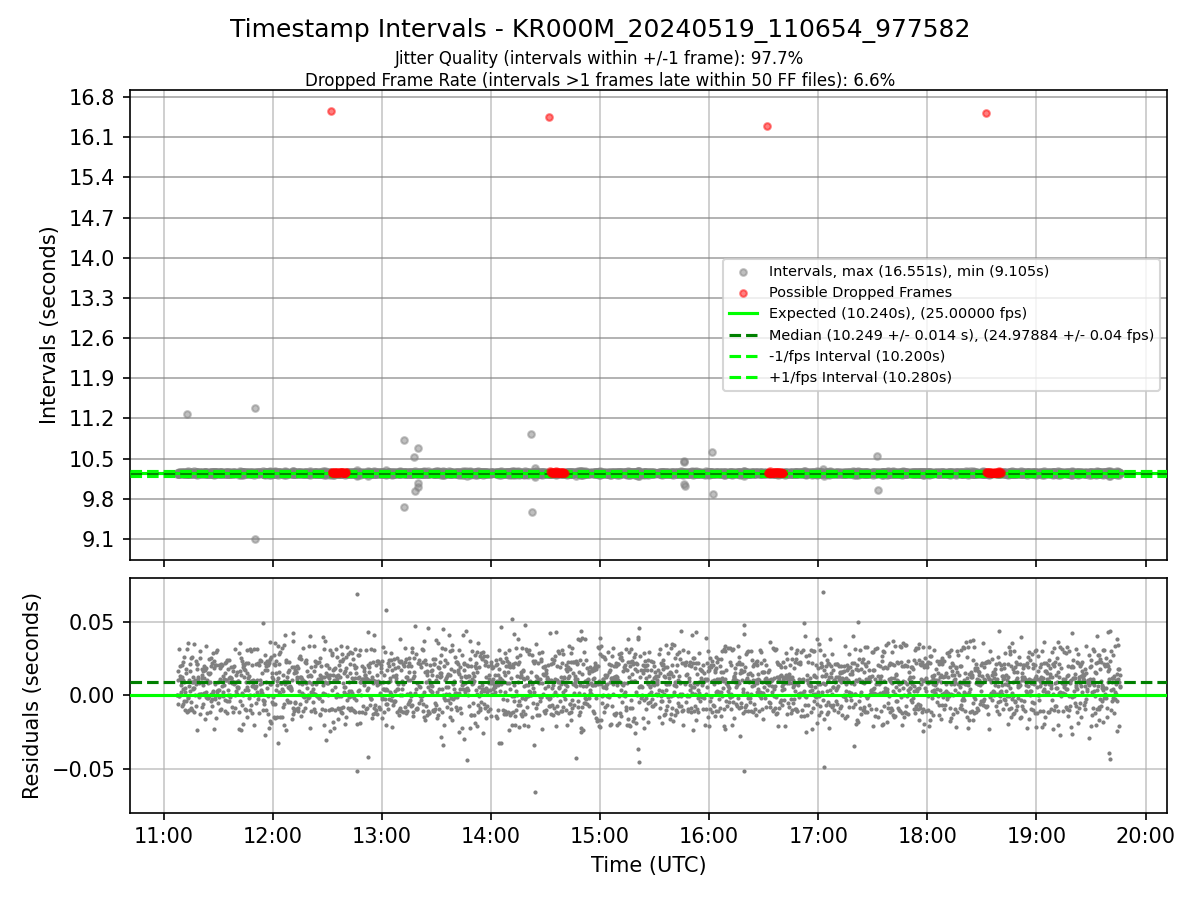Click the gray interval point near 11.4 seconds before 12:00
Image resolution: width=1200 pixels, height=900 pixels.
(255, 408)
